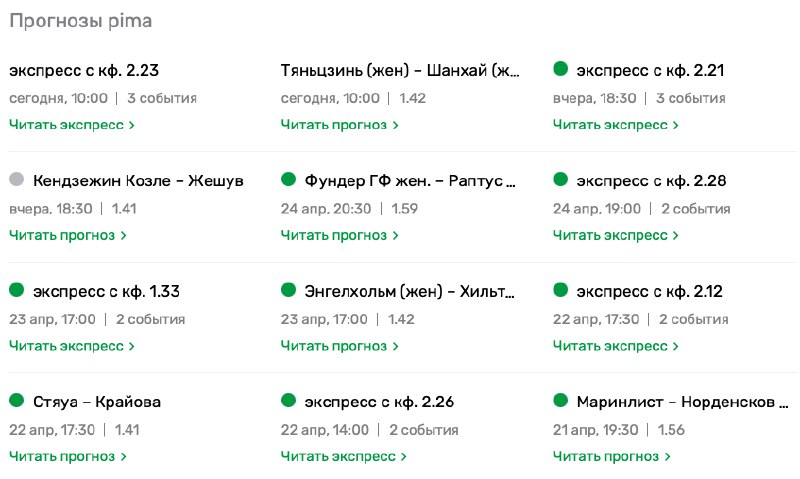Click 'Прогнозы pima' section heading
This screenshot has height=479, width=800.
point(80,21)
